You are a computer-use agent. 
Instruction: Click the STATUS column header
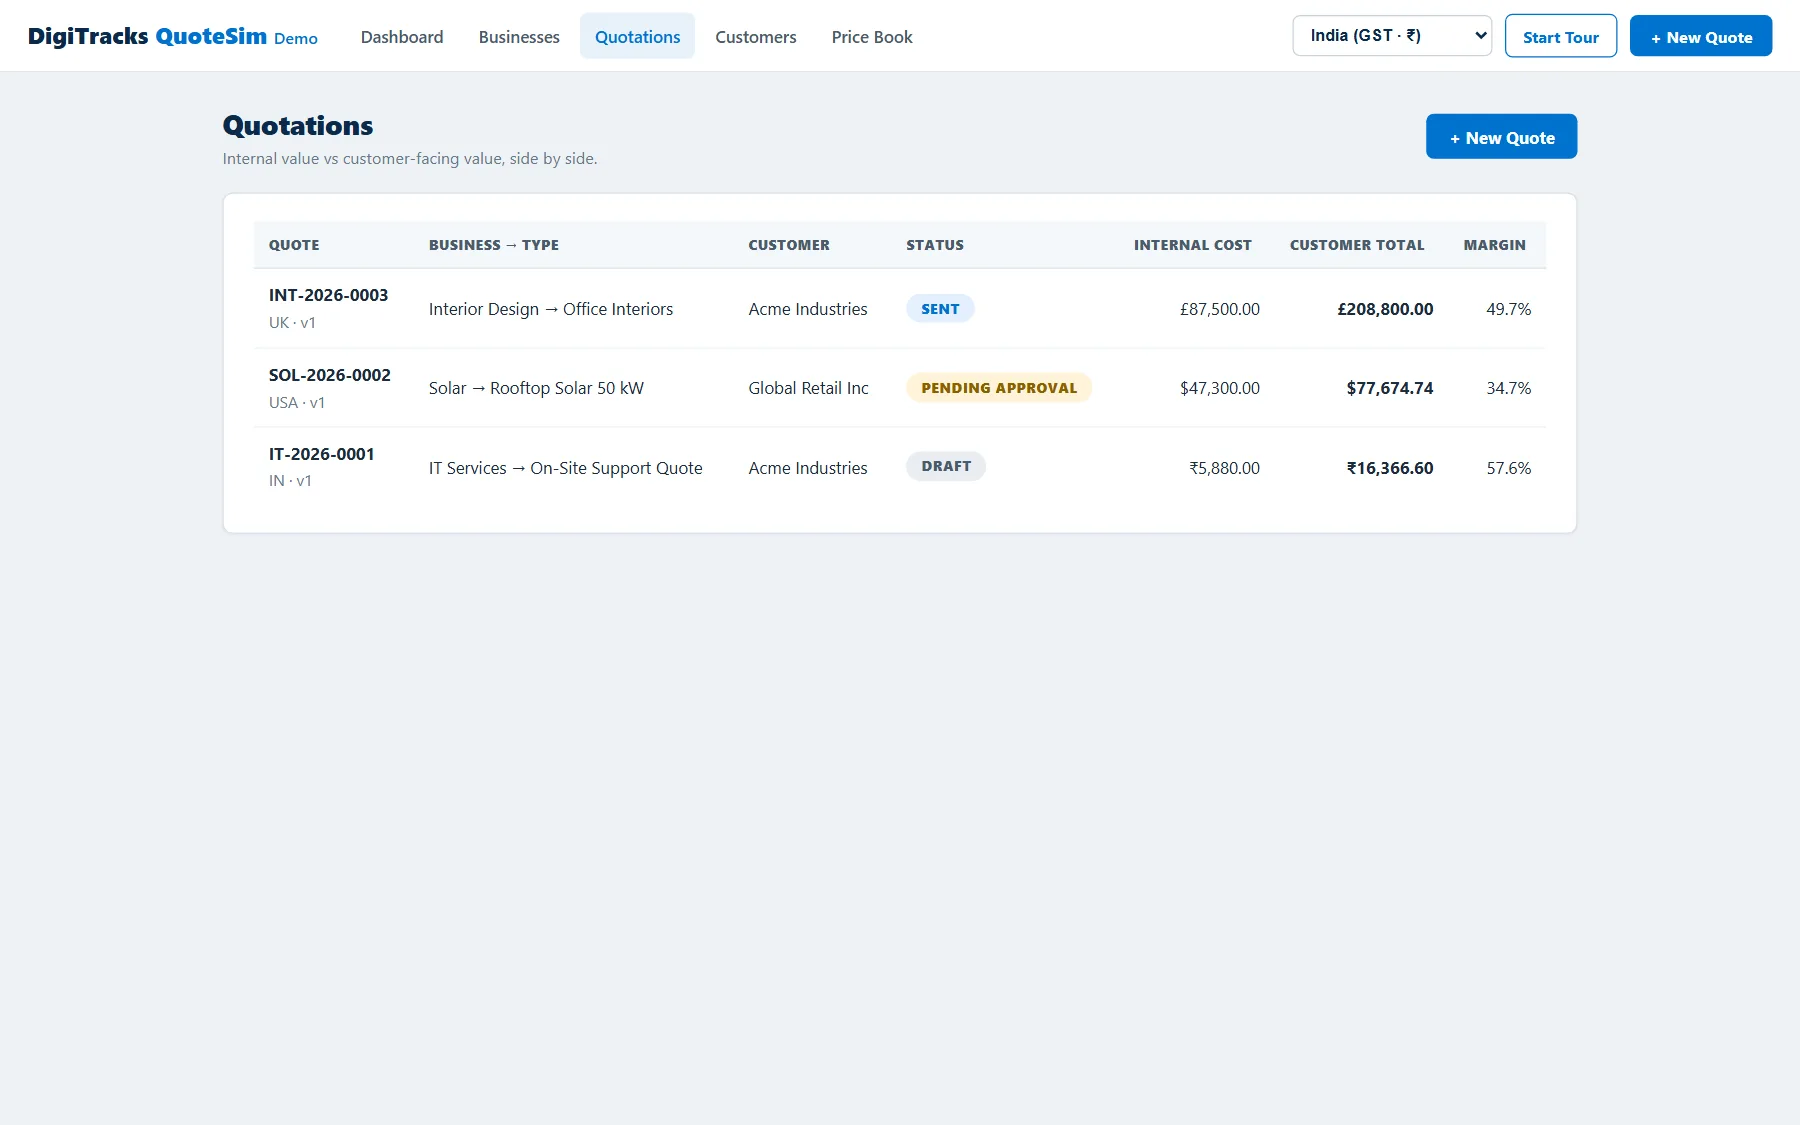click(935, 245)
